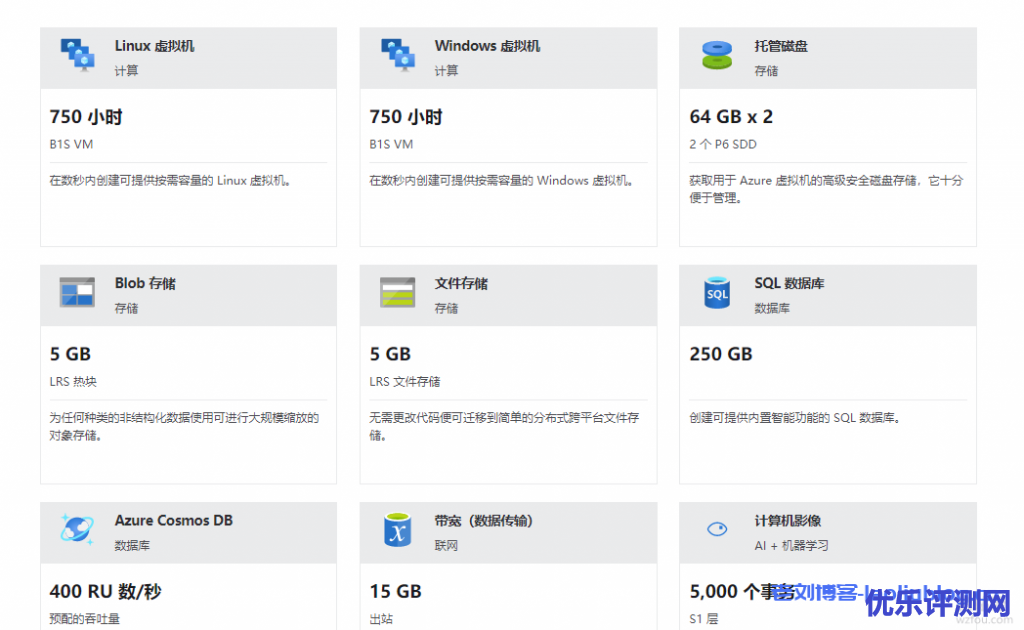Select the managed disks icon

(x=717, y=55)
